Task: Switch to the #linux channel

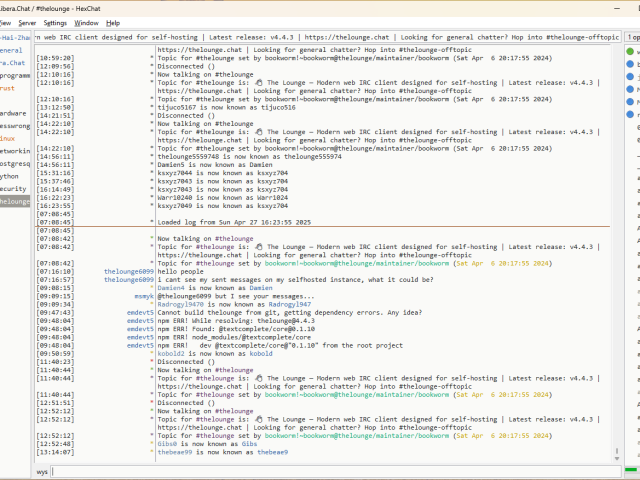Action: (8, 138)
